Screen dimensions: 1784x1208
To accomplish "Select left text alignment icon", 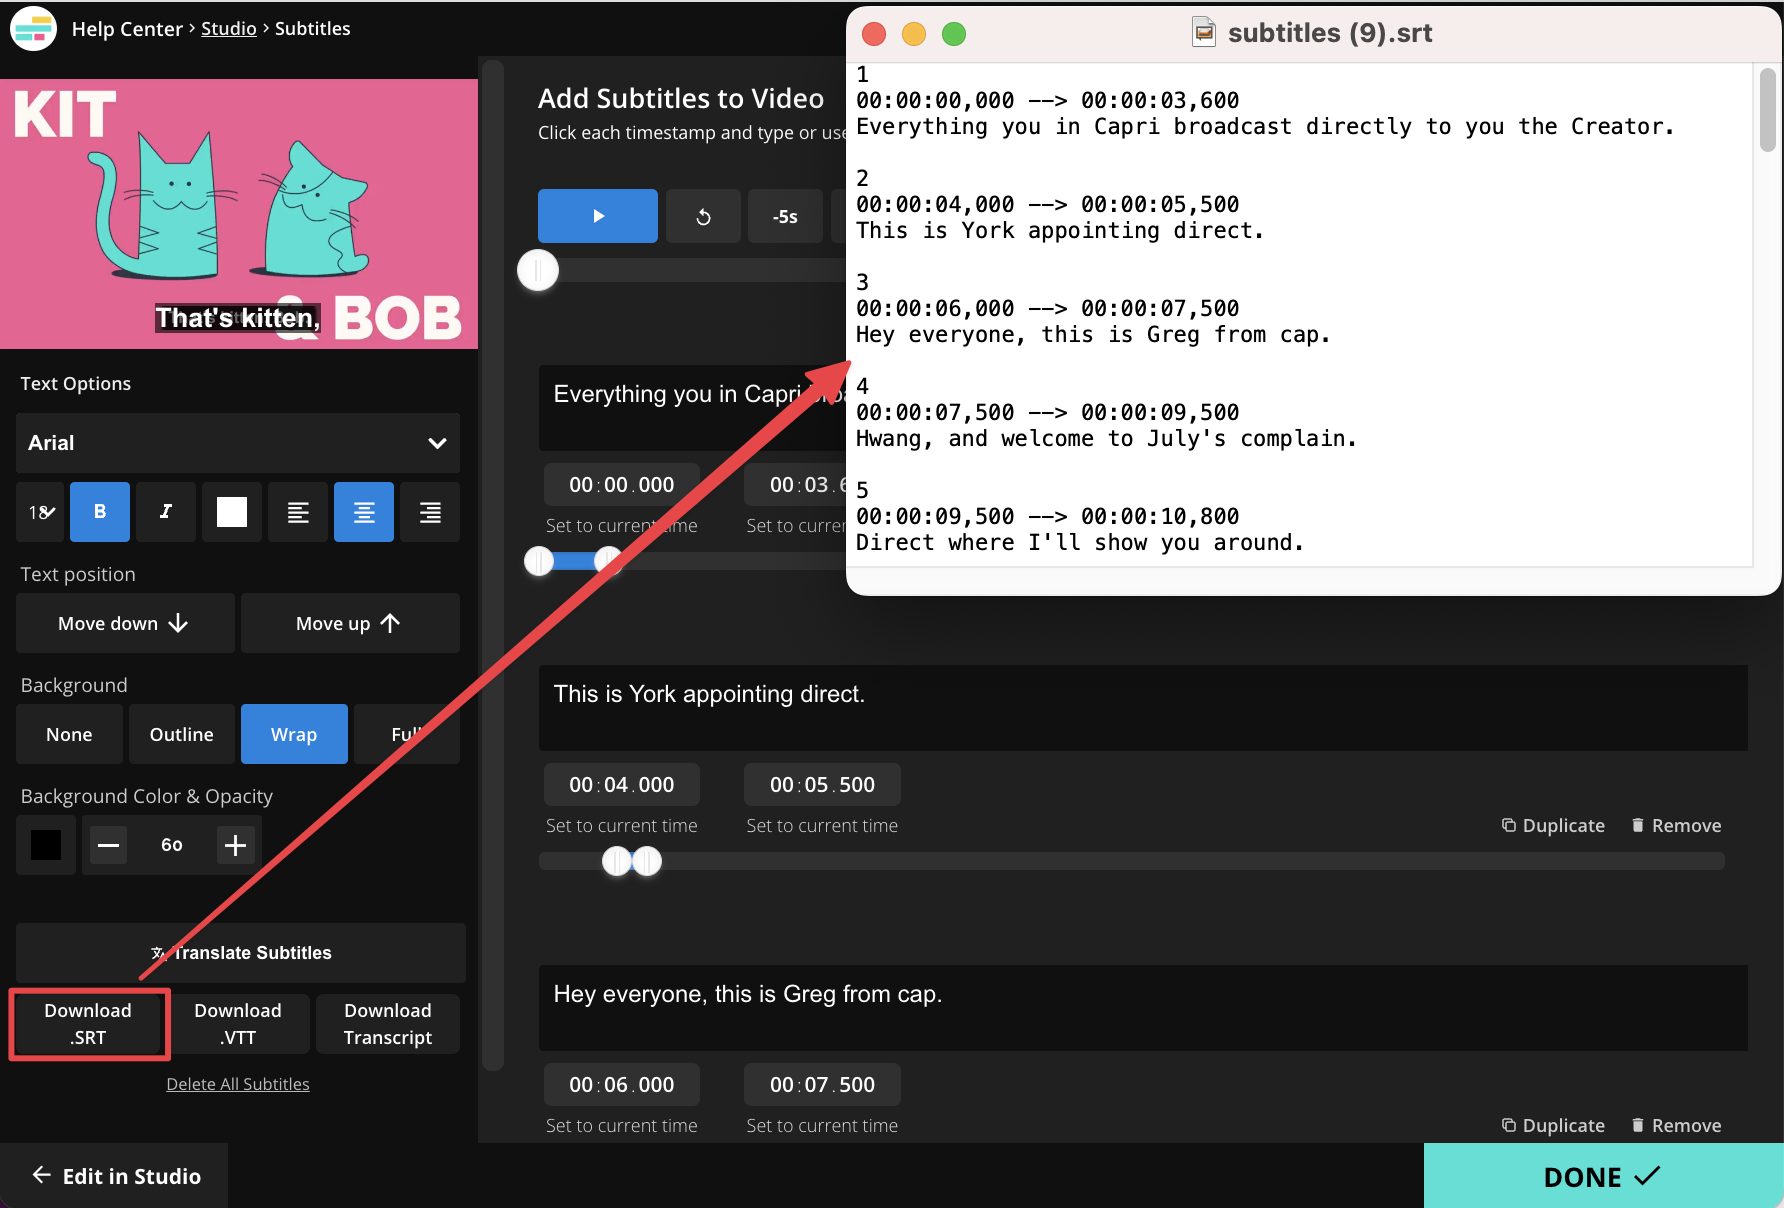I will tap(298, 512).
